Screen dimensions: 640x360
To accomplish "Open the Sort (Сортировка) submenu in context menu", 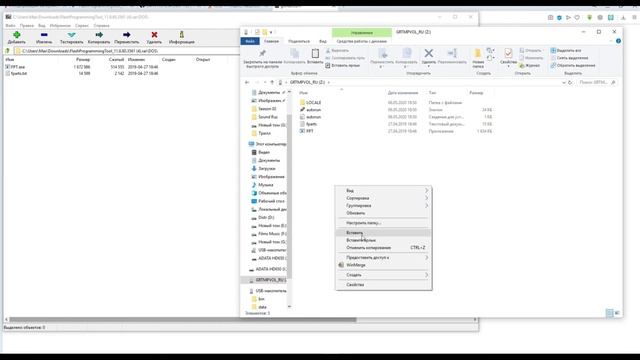I will point(383,198).
